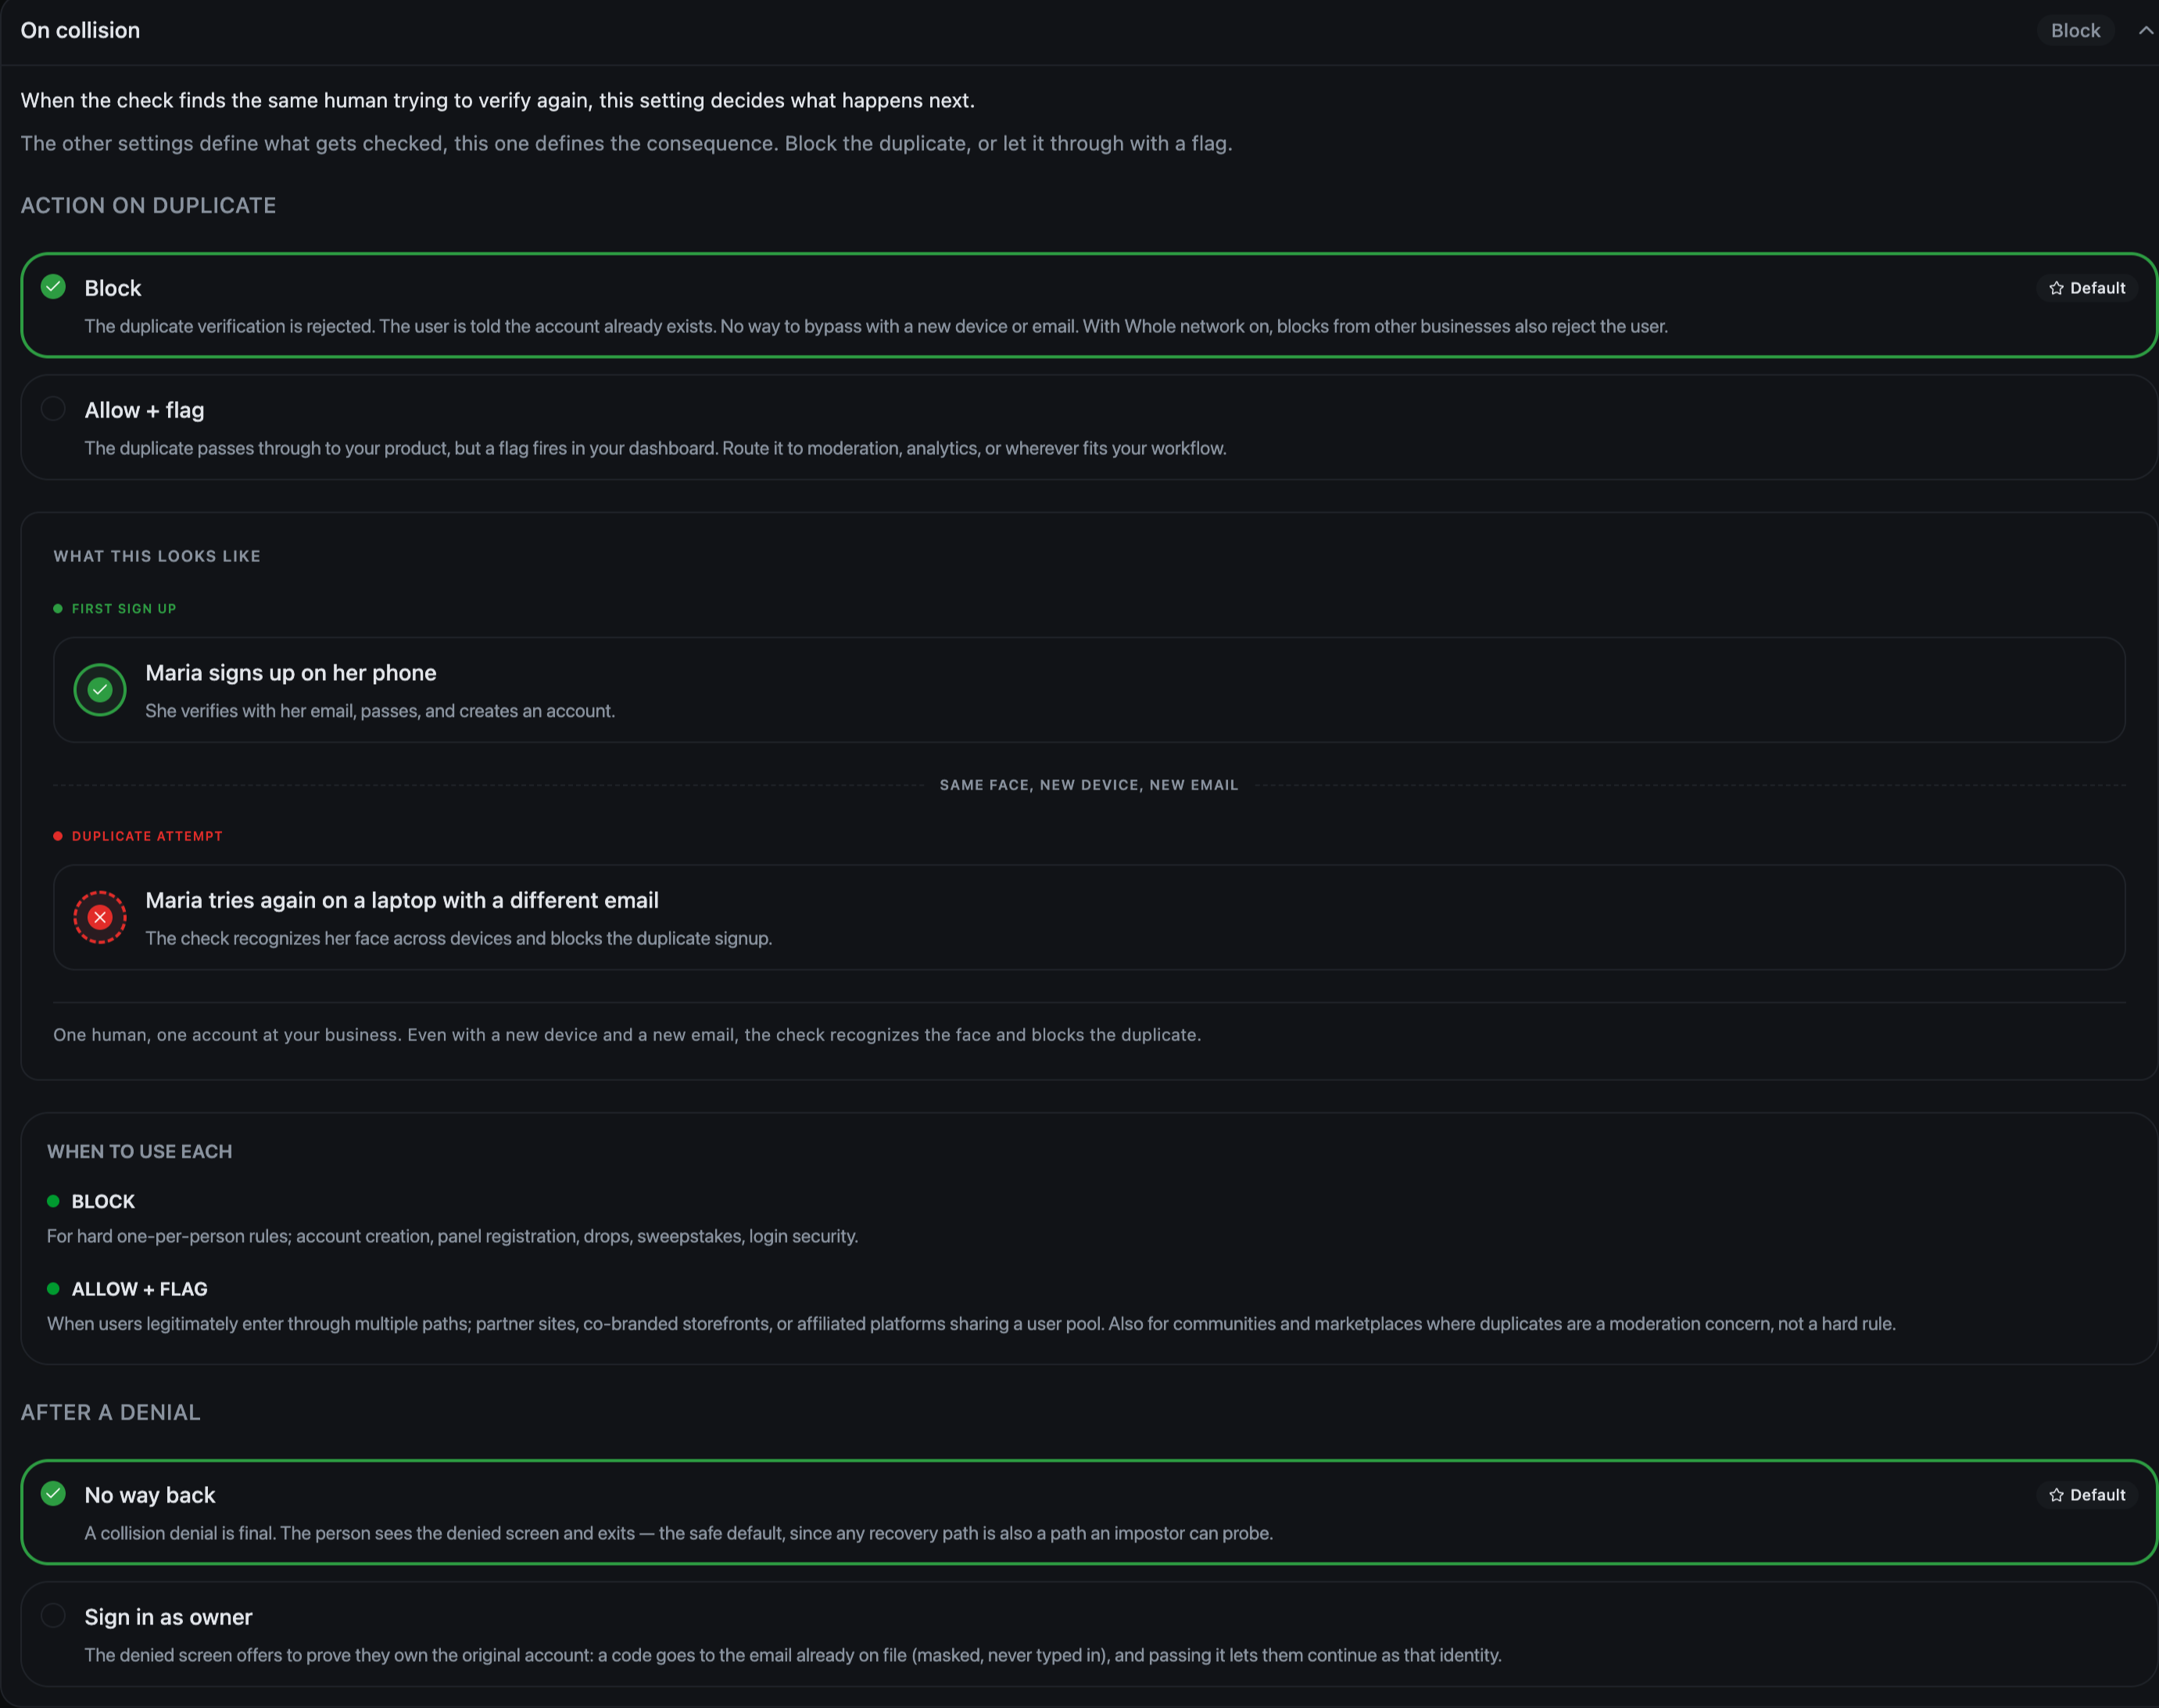Click the red dot next to DUPLICATE ATTEMPT
This screenshot has height=1708, width=2159.
click(x=58, y=836)
